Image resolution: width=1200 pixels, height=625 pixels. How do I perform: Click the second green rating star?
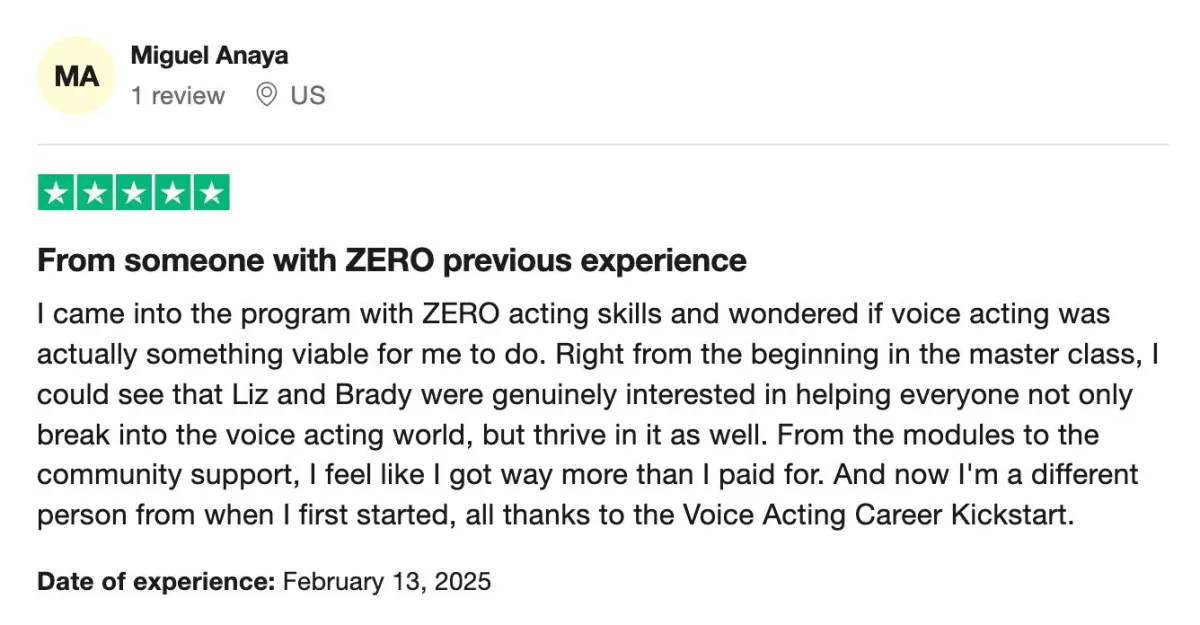click(95, 192)
